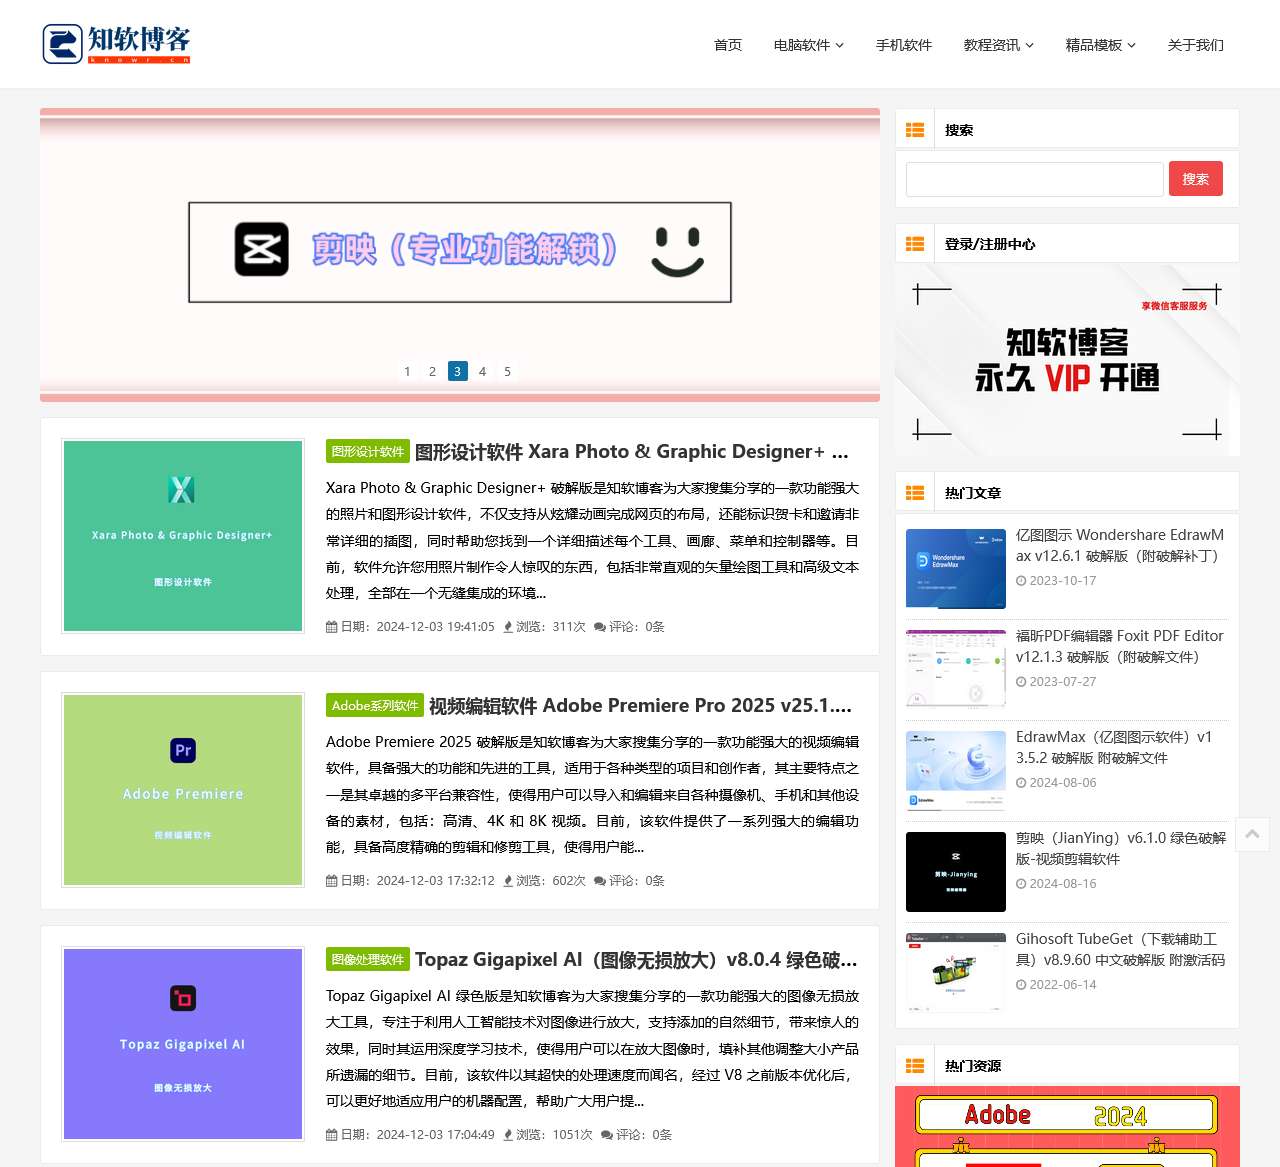
Task: Open the Adobe Premiere Pro 2025 article title
Action: [x=641, y=706]
